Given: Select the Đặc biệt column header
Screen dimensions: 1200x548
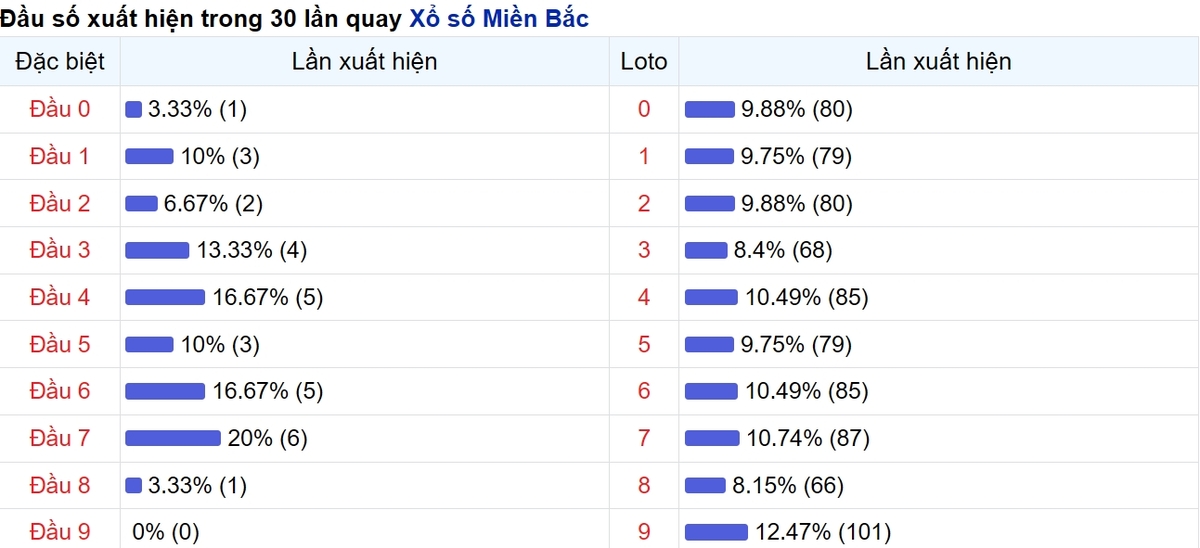Looking at the screenshot, I should pos(60,61).
